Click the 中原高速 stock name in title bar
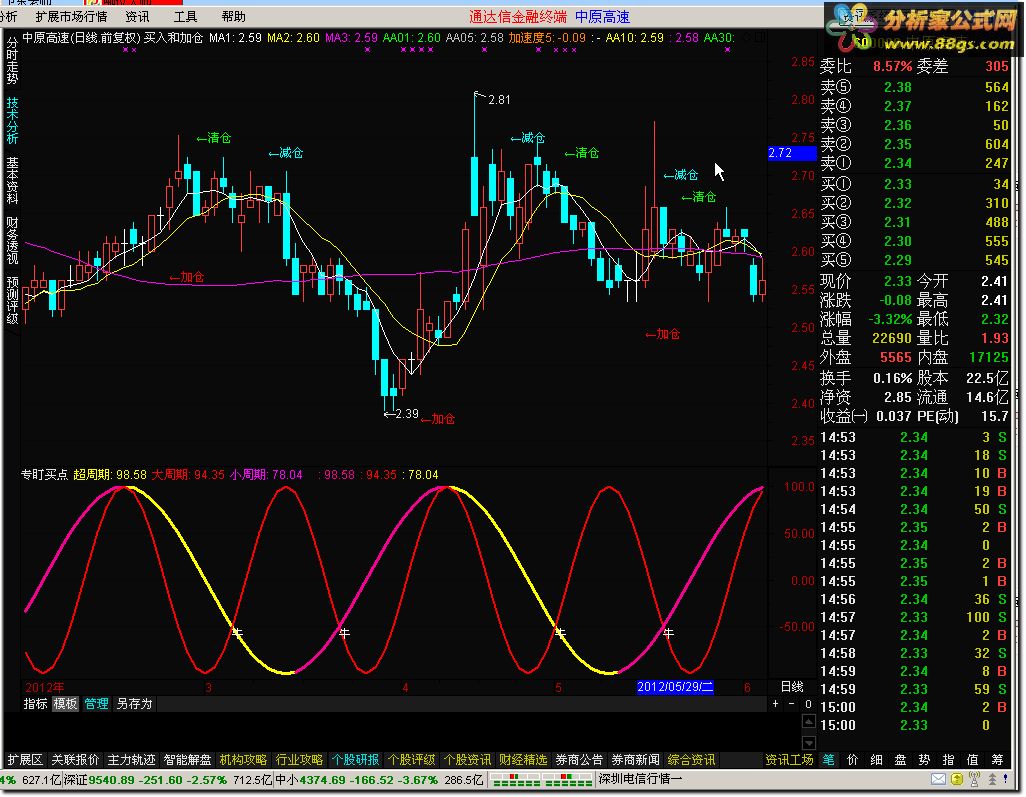Screen dimensions: 1026x797 tap(602, 17)
